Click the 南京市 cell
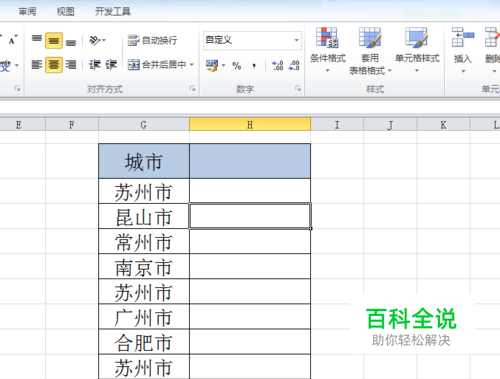The height and width of the screenshot is (379, 500). 144,266
